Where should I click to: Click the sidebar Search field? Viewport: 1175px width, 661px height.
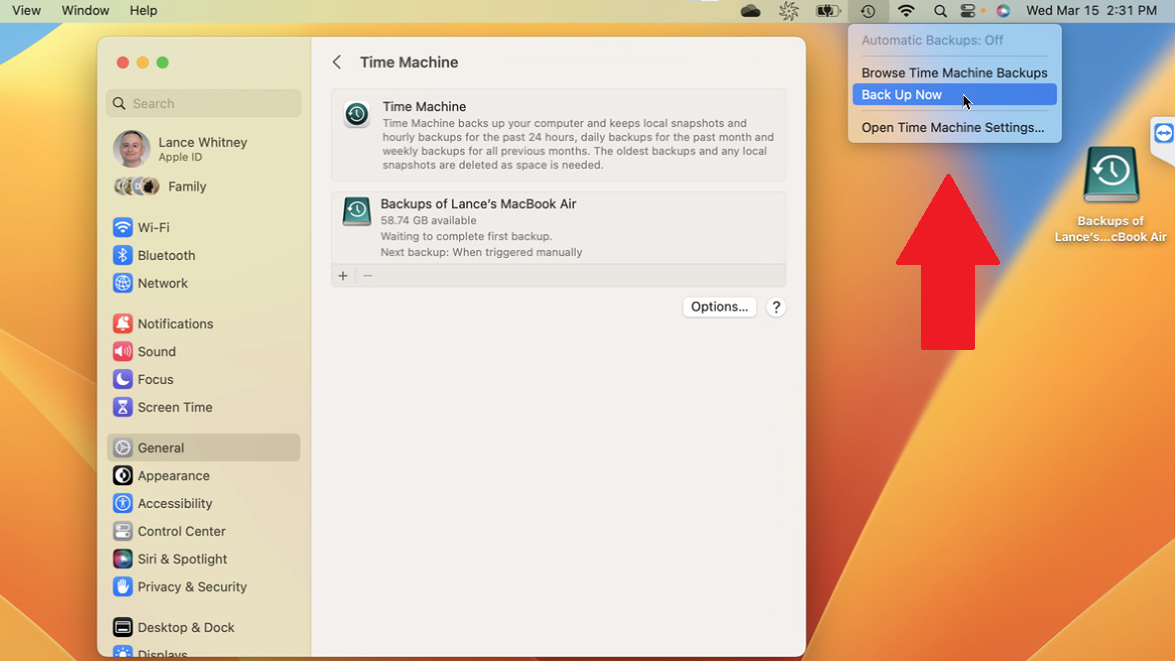(204, 103)
